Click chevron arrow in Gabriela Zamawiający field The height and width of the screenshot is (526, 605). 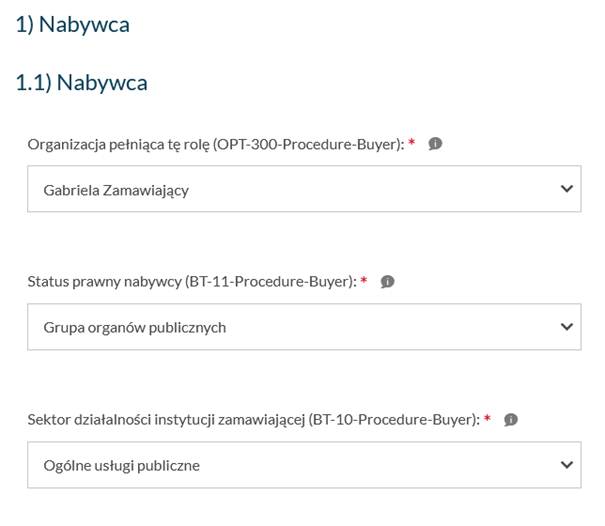567,189
